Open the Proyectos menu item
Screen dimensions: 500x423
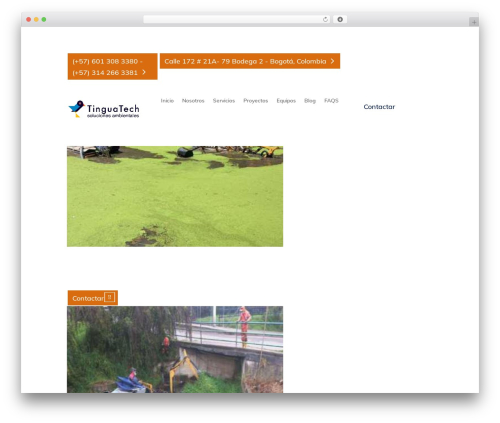pyautogui.click(x=256, y=100)
